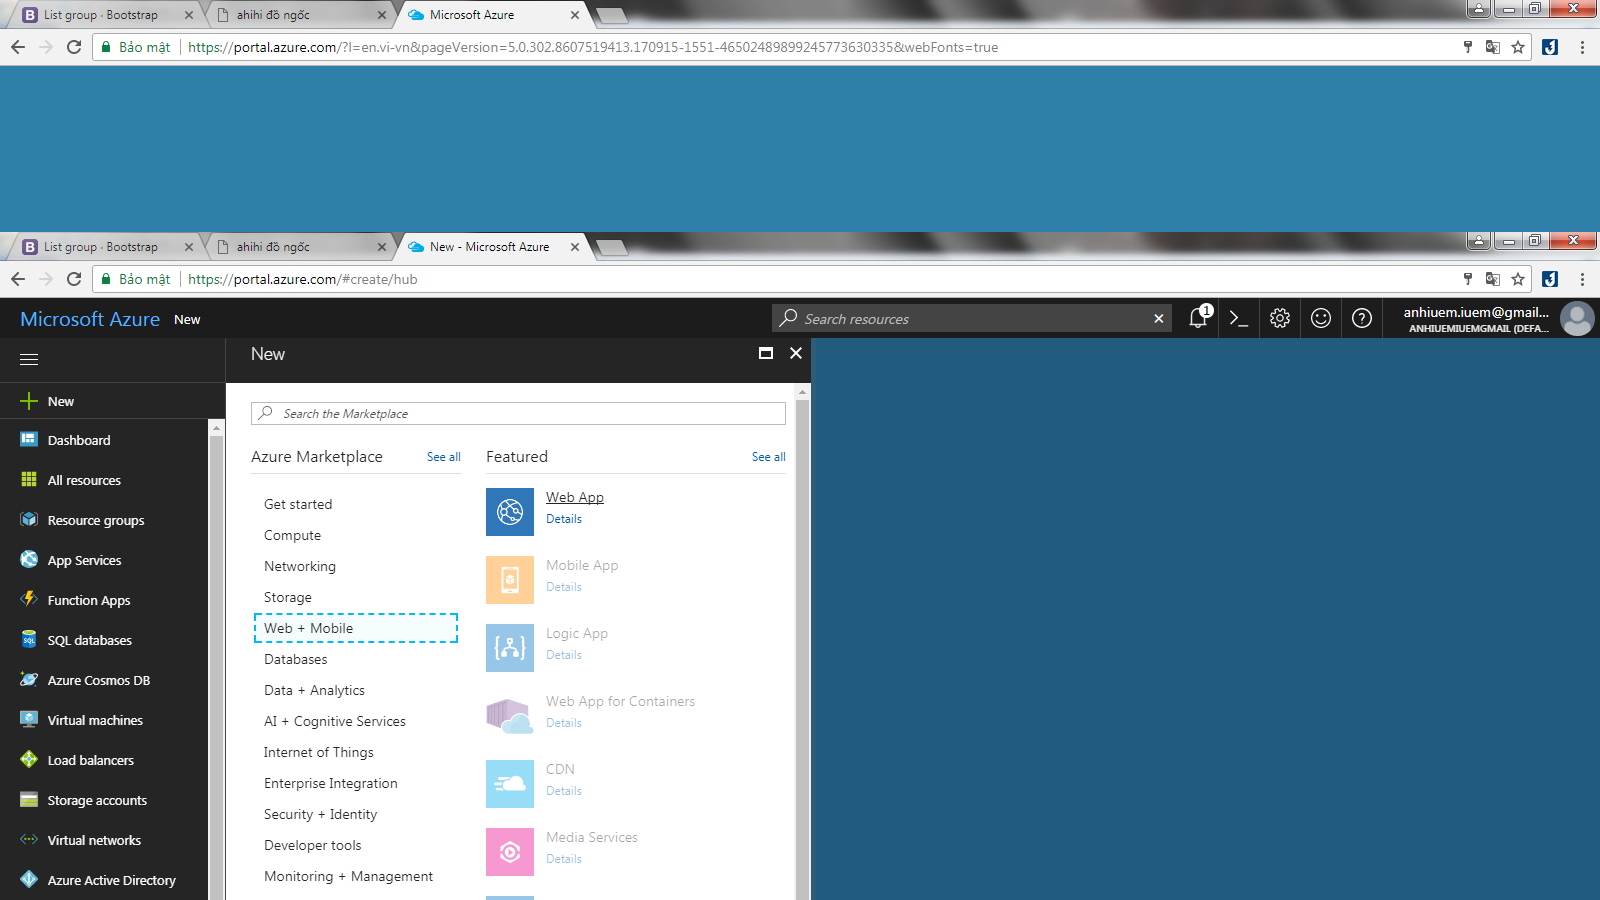
Task: Select Enterprise Integration category
Action: click(331, 783)
